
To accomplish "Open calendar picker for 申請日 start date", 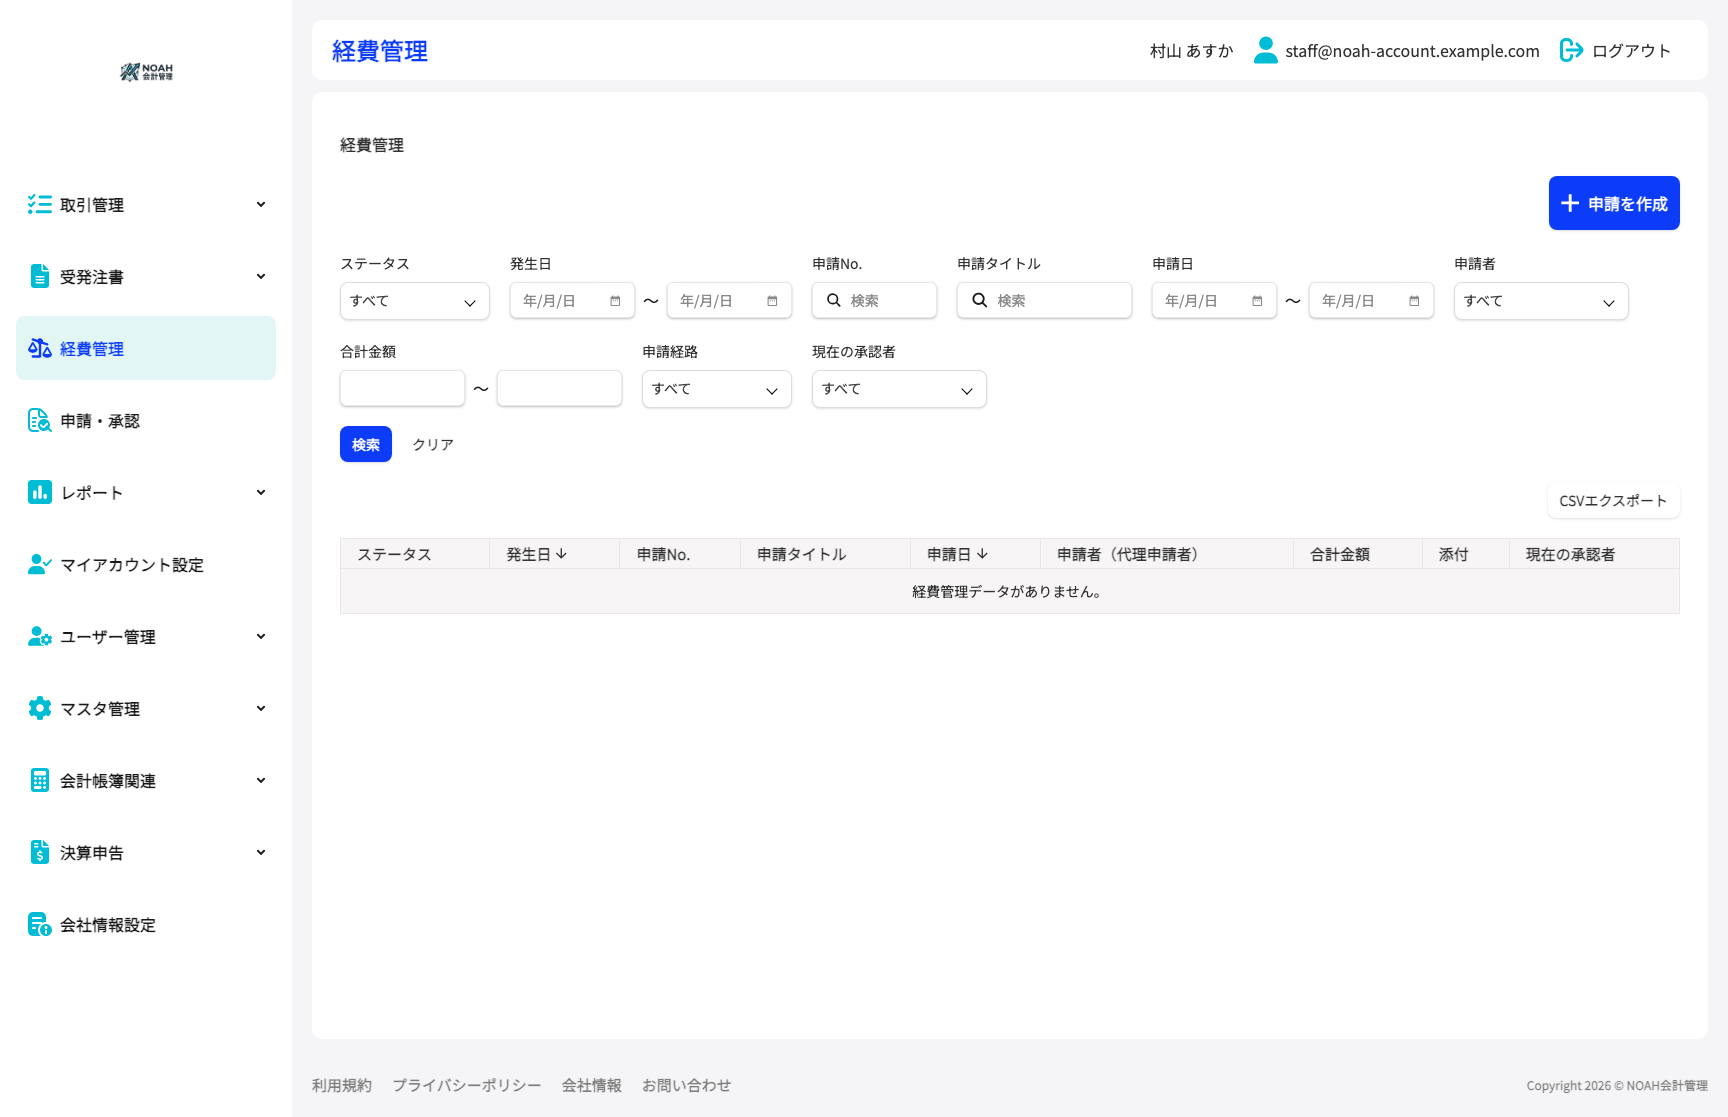I will click(1257, 301).
